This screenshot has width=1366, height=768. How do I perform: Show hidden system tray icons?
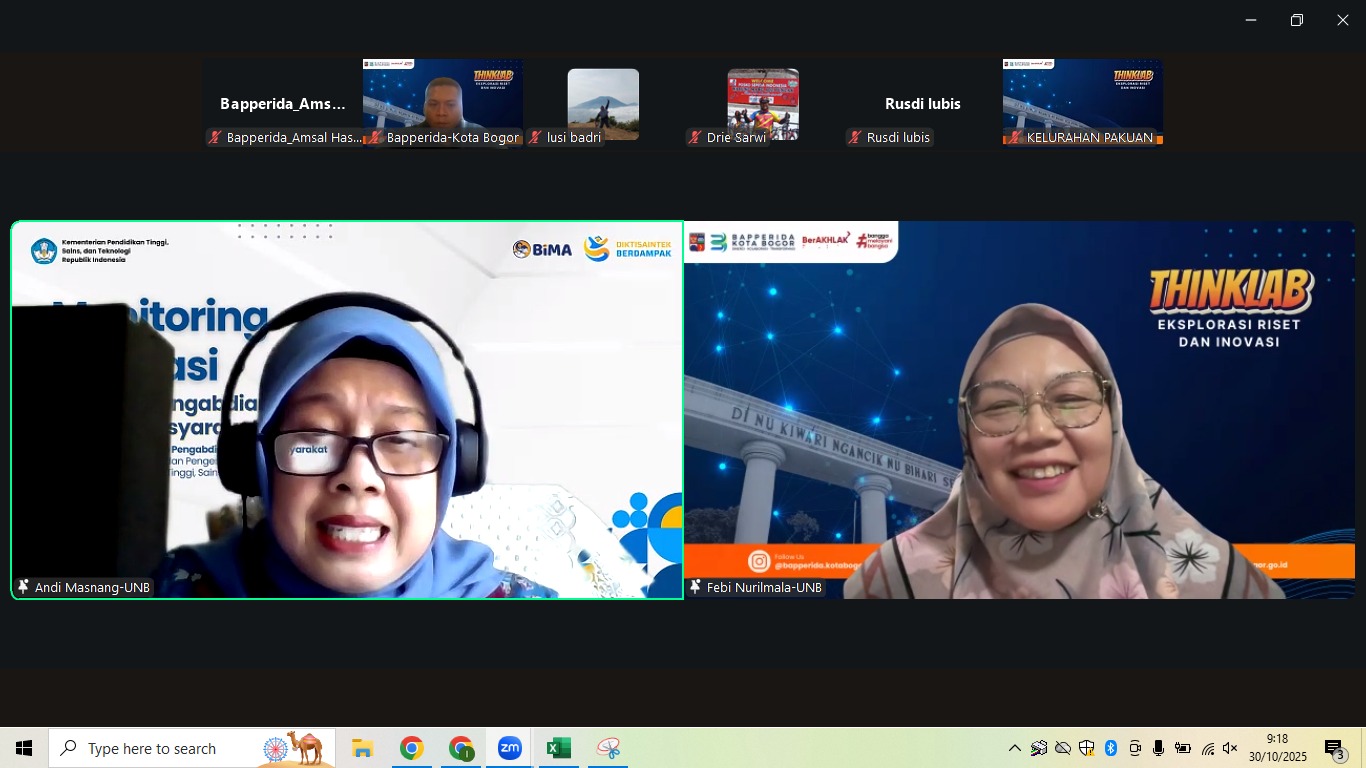(1014, 748)
